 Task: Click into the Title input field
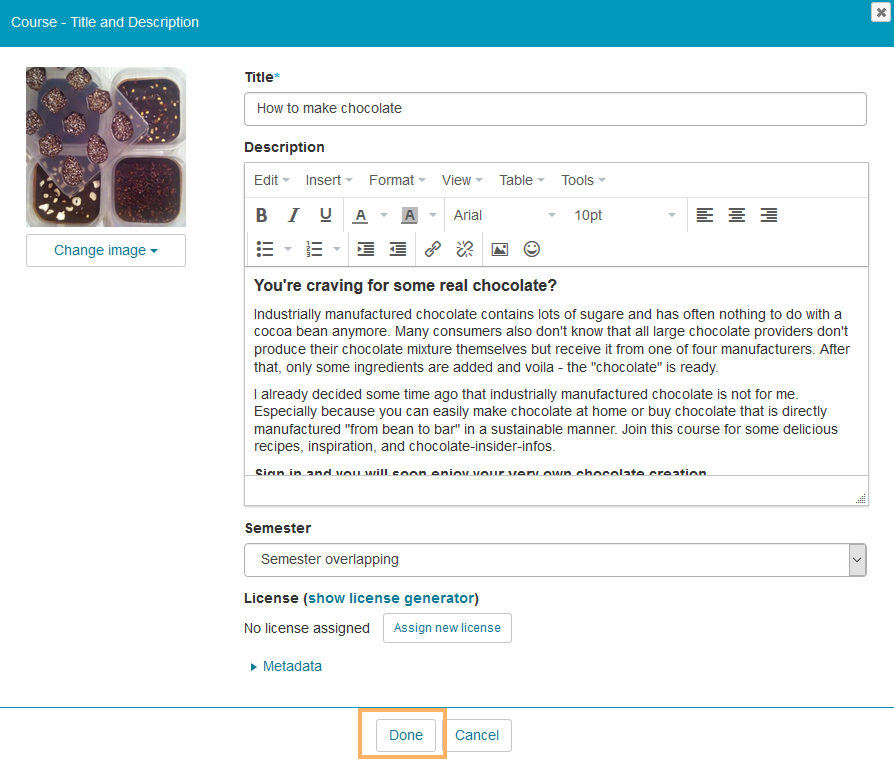tap(555, 109)
